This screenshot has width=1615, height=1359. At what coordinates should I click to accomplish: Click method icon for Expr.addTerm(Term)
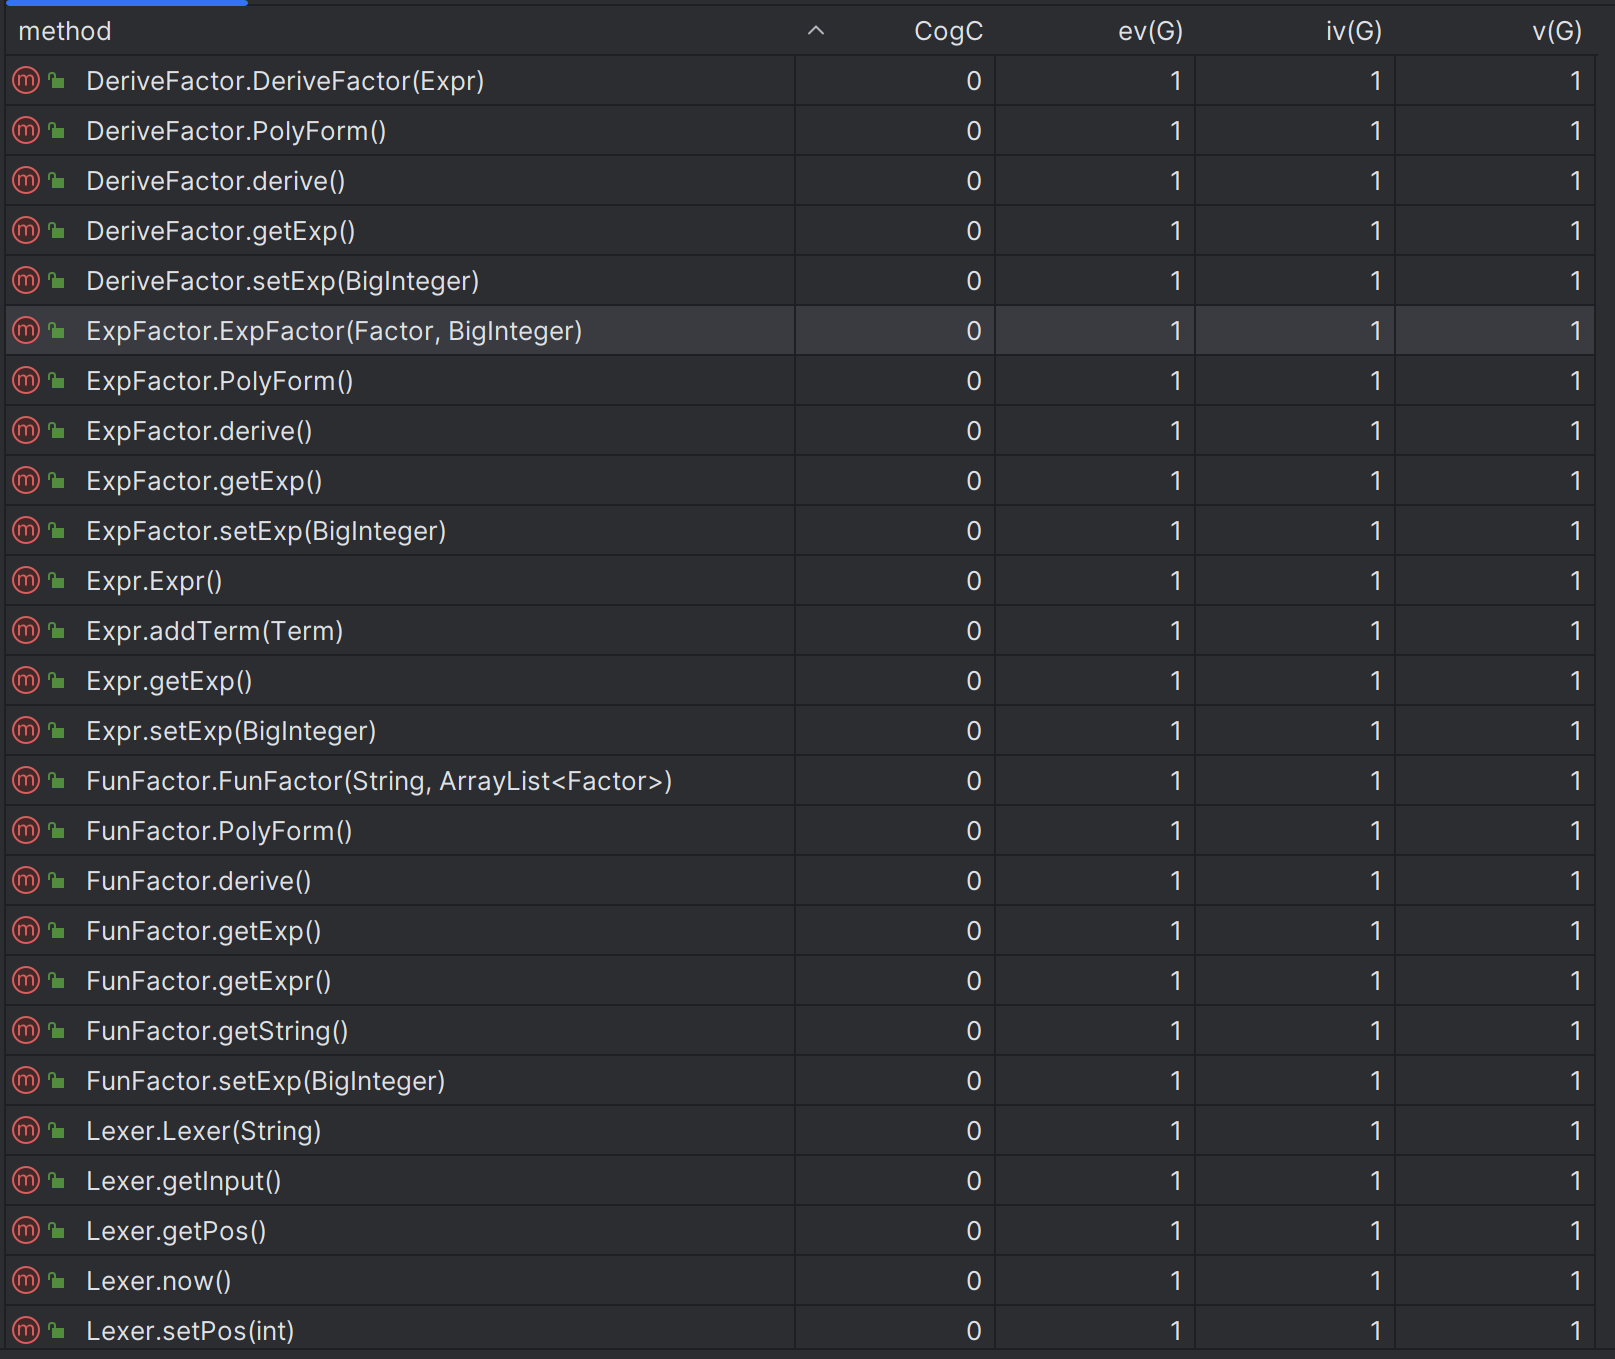(x=26, y=630)
